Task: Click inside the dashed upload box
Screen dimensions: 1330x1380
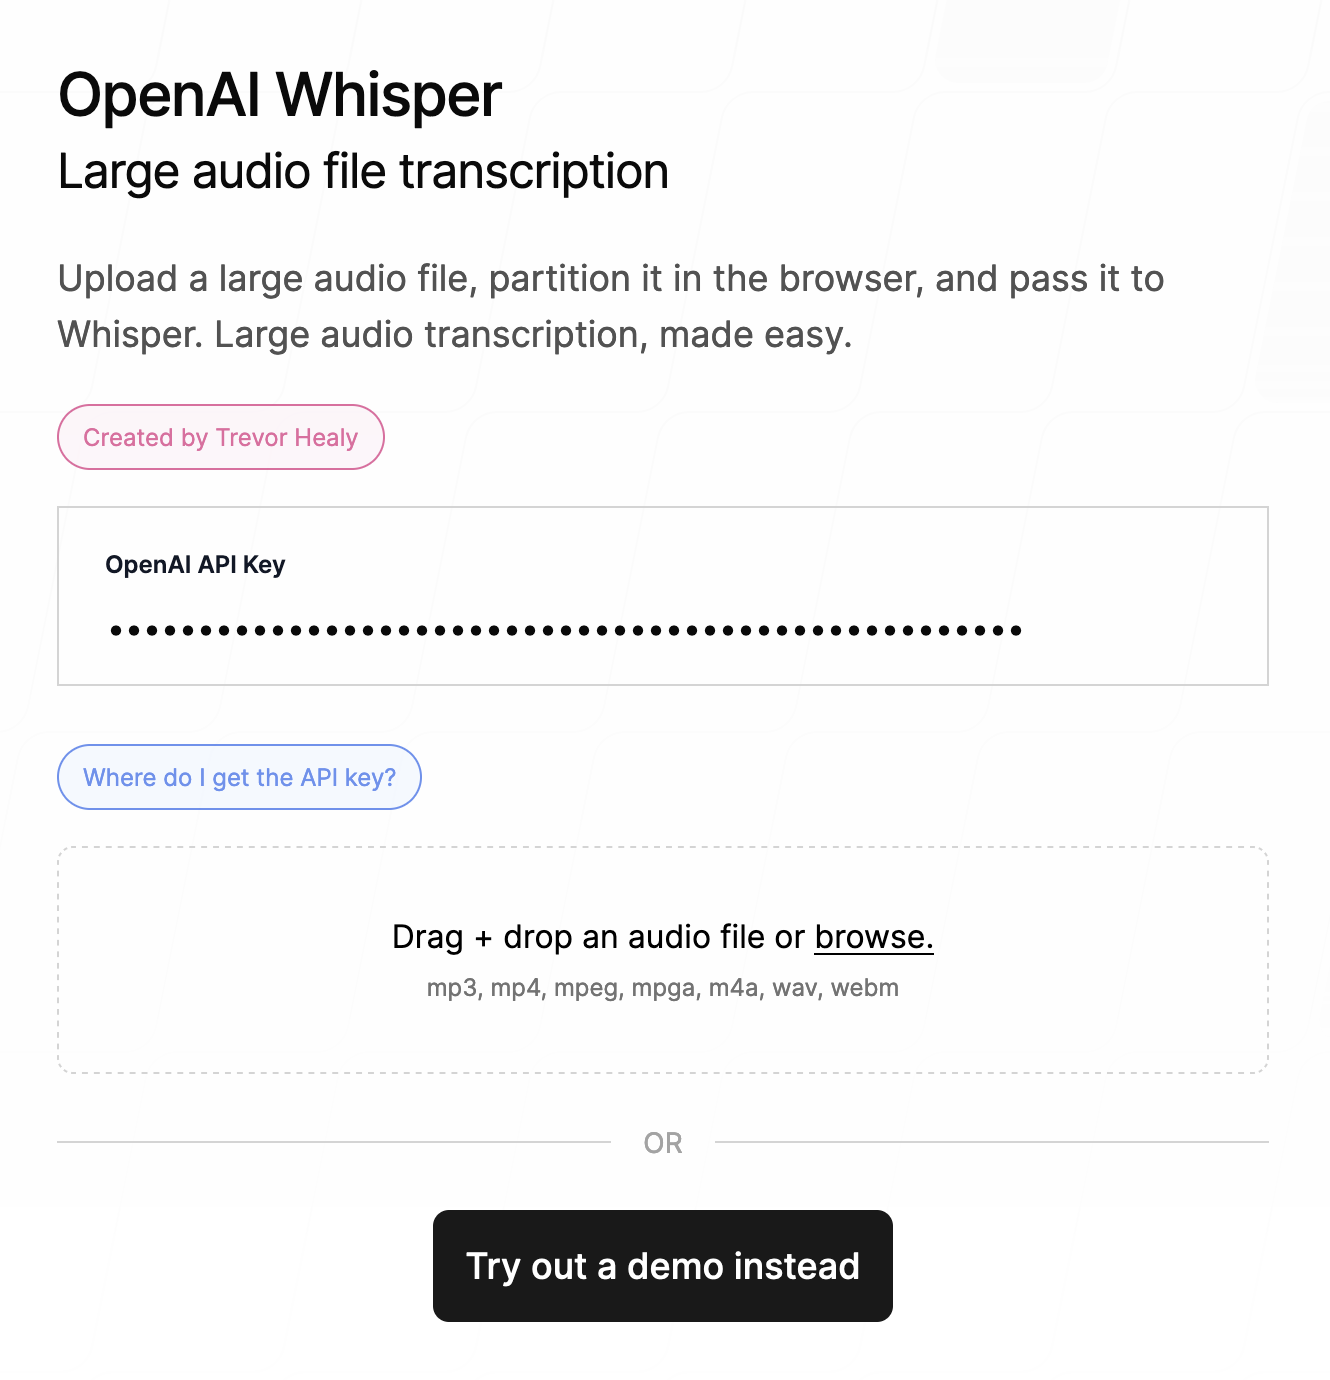Action: tap(663, 1040)
